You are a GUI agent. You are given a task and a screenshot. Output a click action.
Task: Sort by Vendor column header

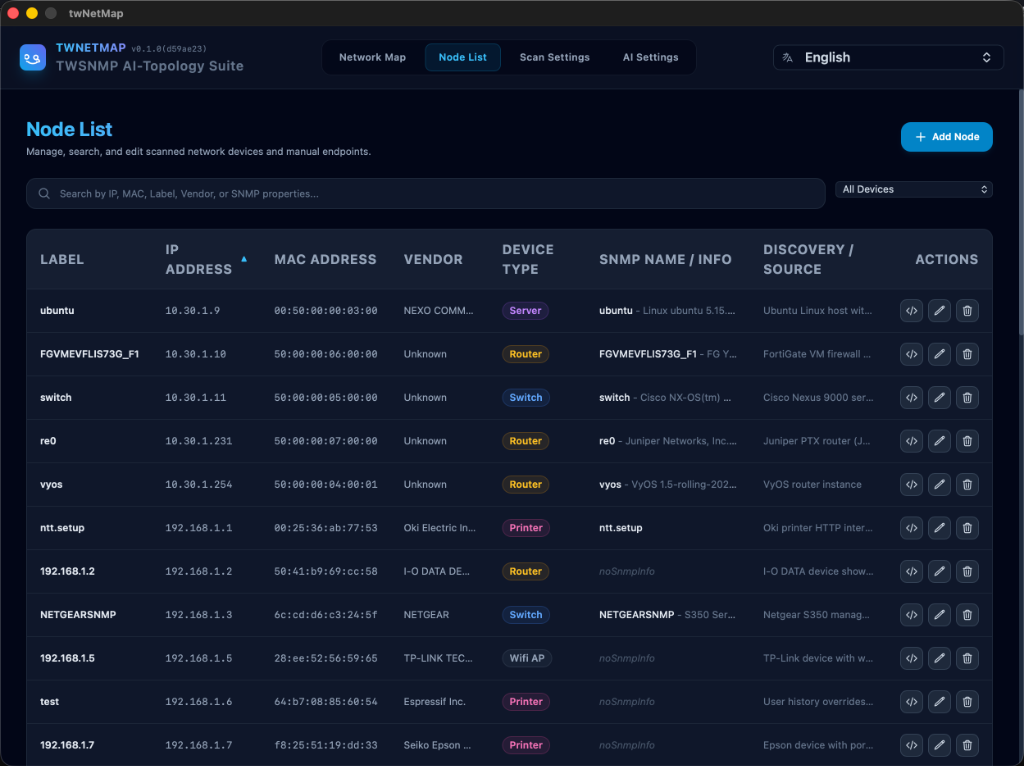(433, 259)
